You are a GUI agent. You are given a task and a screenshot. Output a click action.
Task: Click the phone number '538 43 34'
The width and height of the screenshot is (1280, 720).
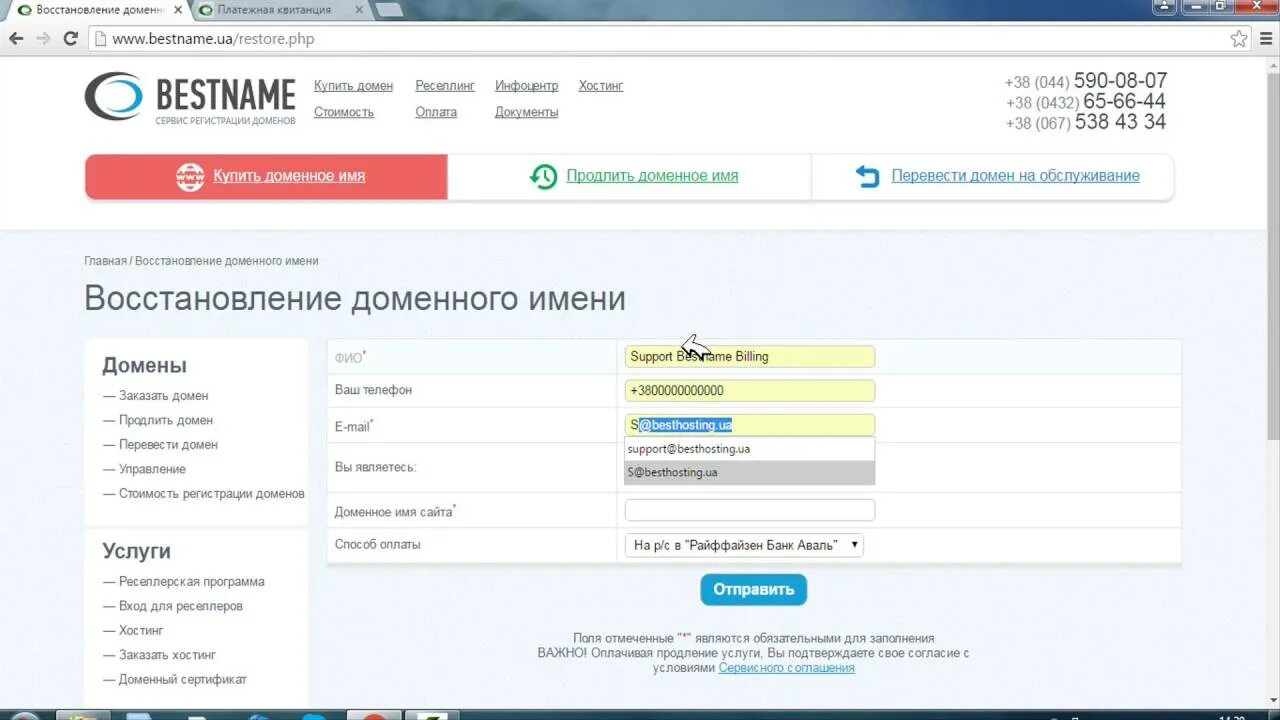(x=1120, y=122)
